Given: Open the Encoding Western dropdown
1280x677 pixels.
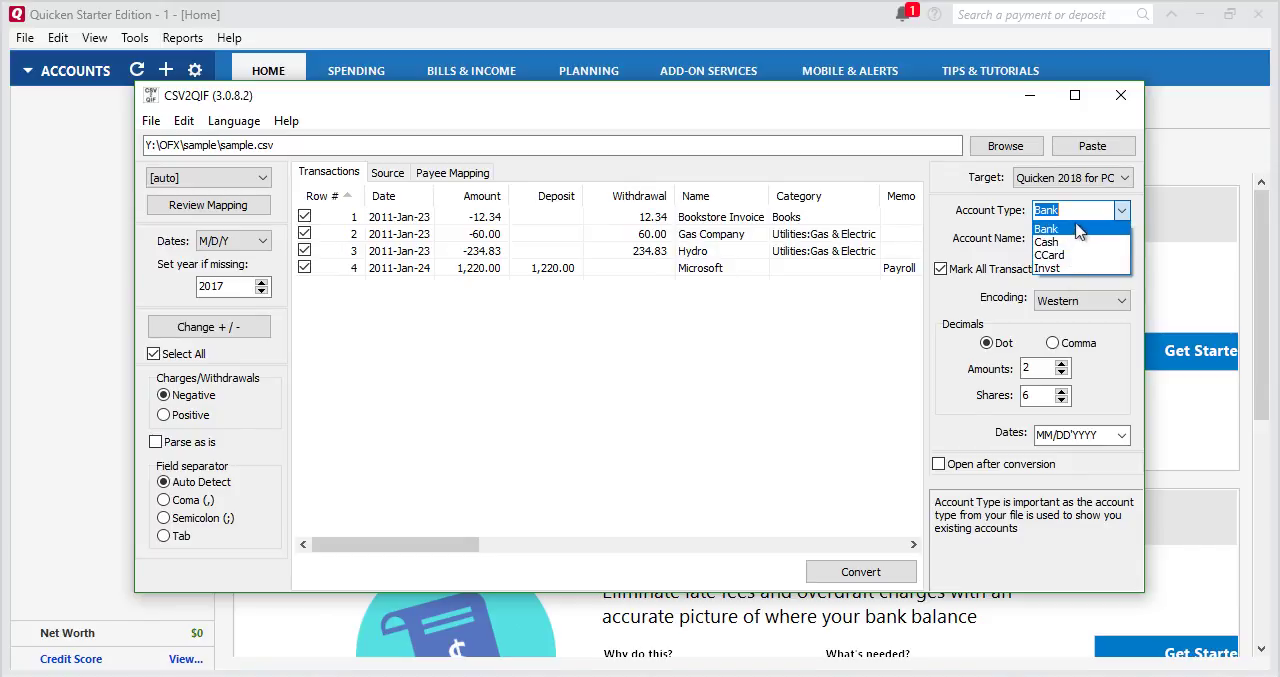Looking at the screenshot, I should point(1082,300).
